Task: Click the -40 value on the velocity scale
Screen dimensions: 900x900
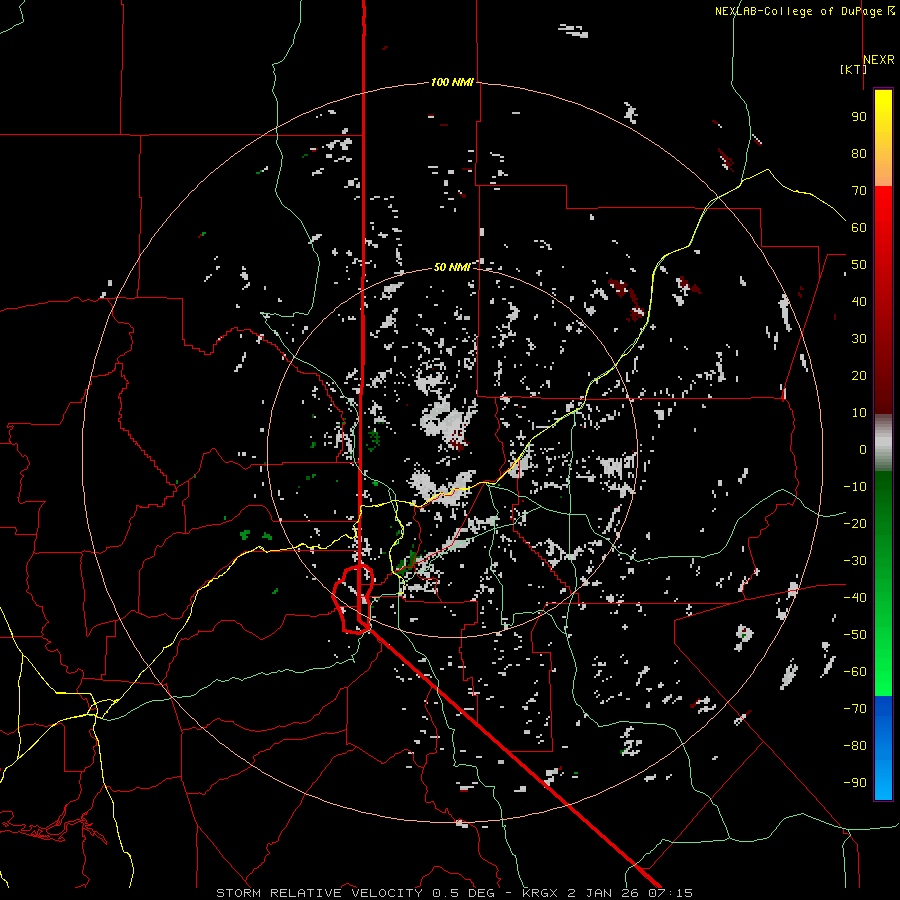Action: coord(855,598)
